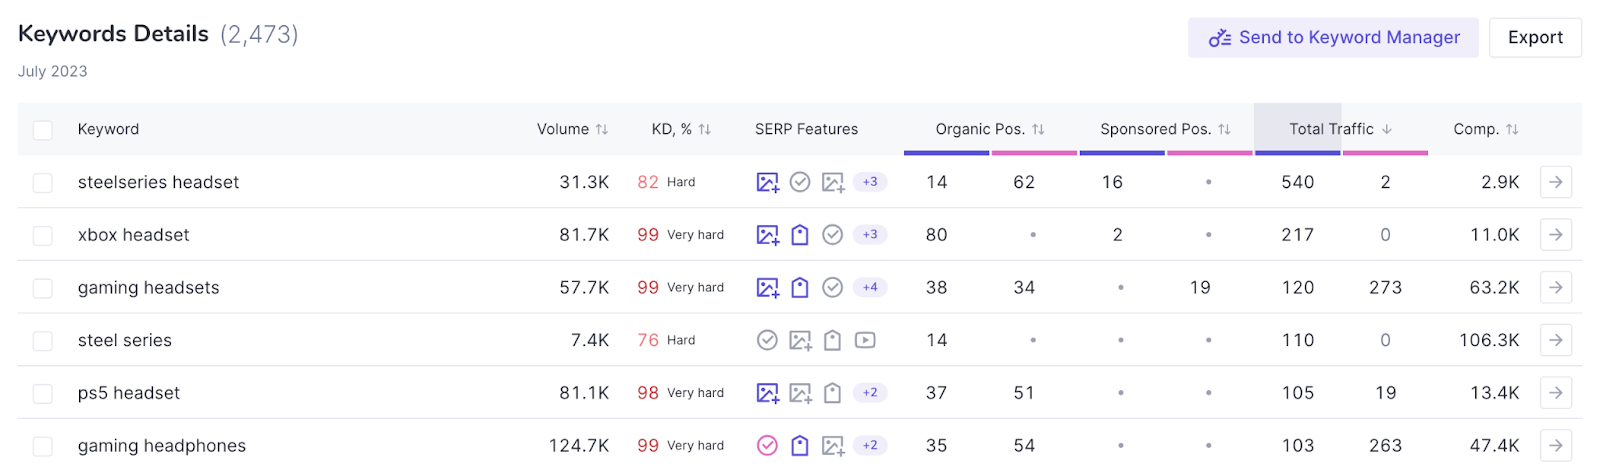Click checkmark-circle icon in xbox headset row
1600x469 pixels.
pos(833,235)
